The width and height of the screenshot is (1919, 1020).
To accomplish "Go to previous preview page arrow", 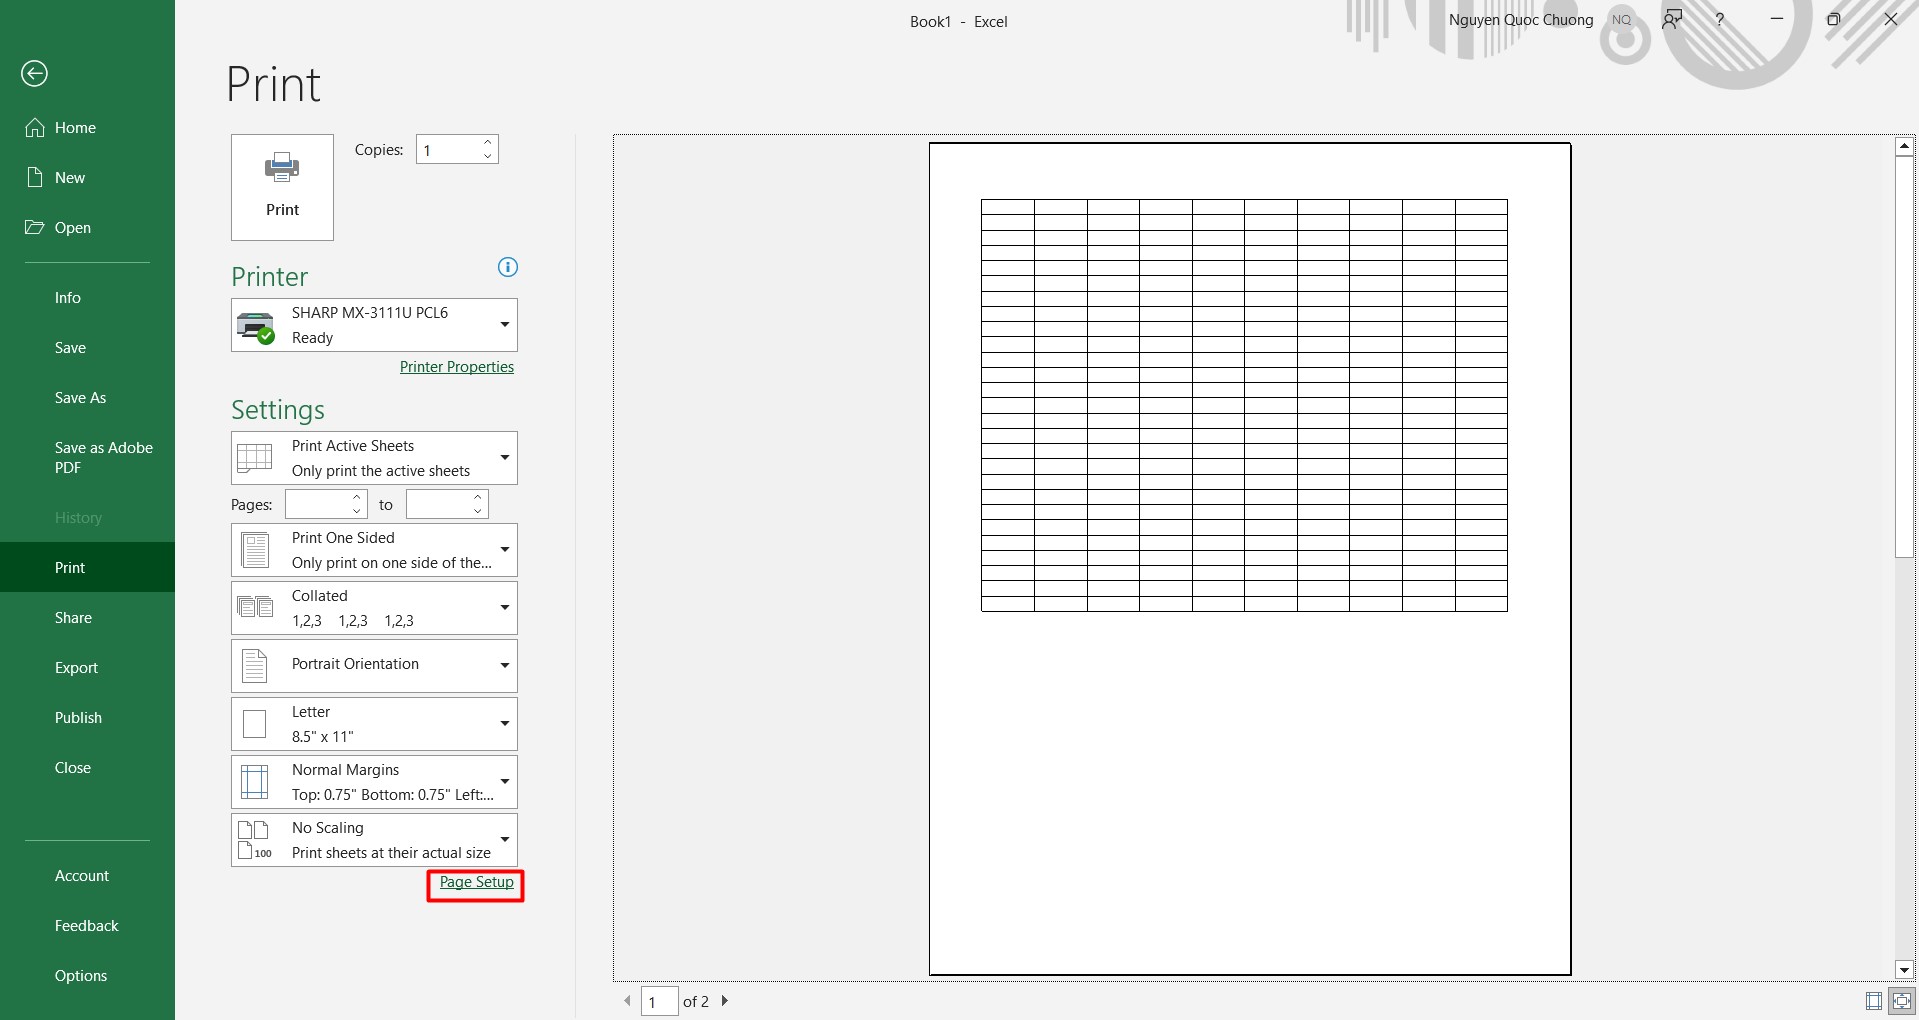I will click(x=627, y=1000).
